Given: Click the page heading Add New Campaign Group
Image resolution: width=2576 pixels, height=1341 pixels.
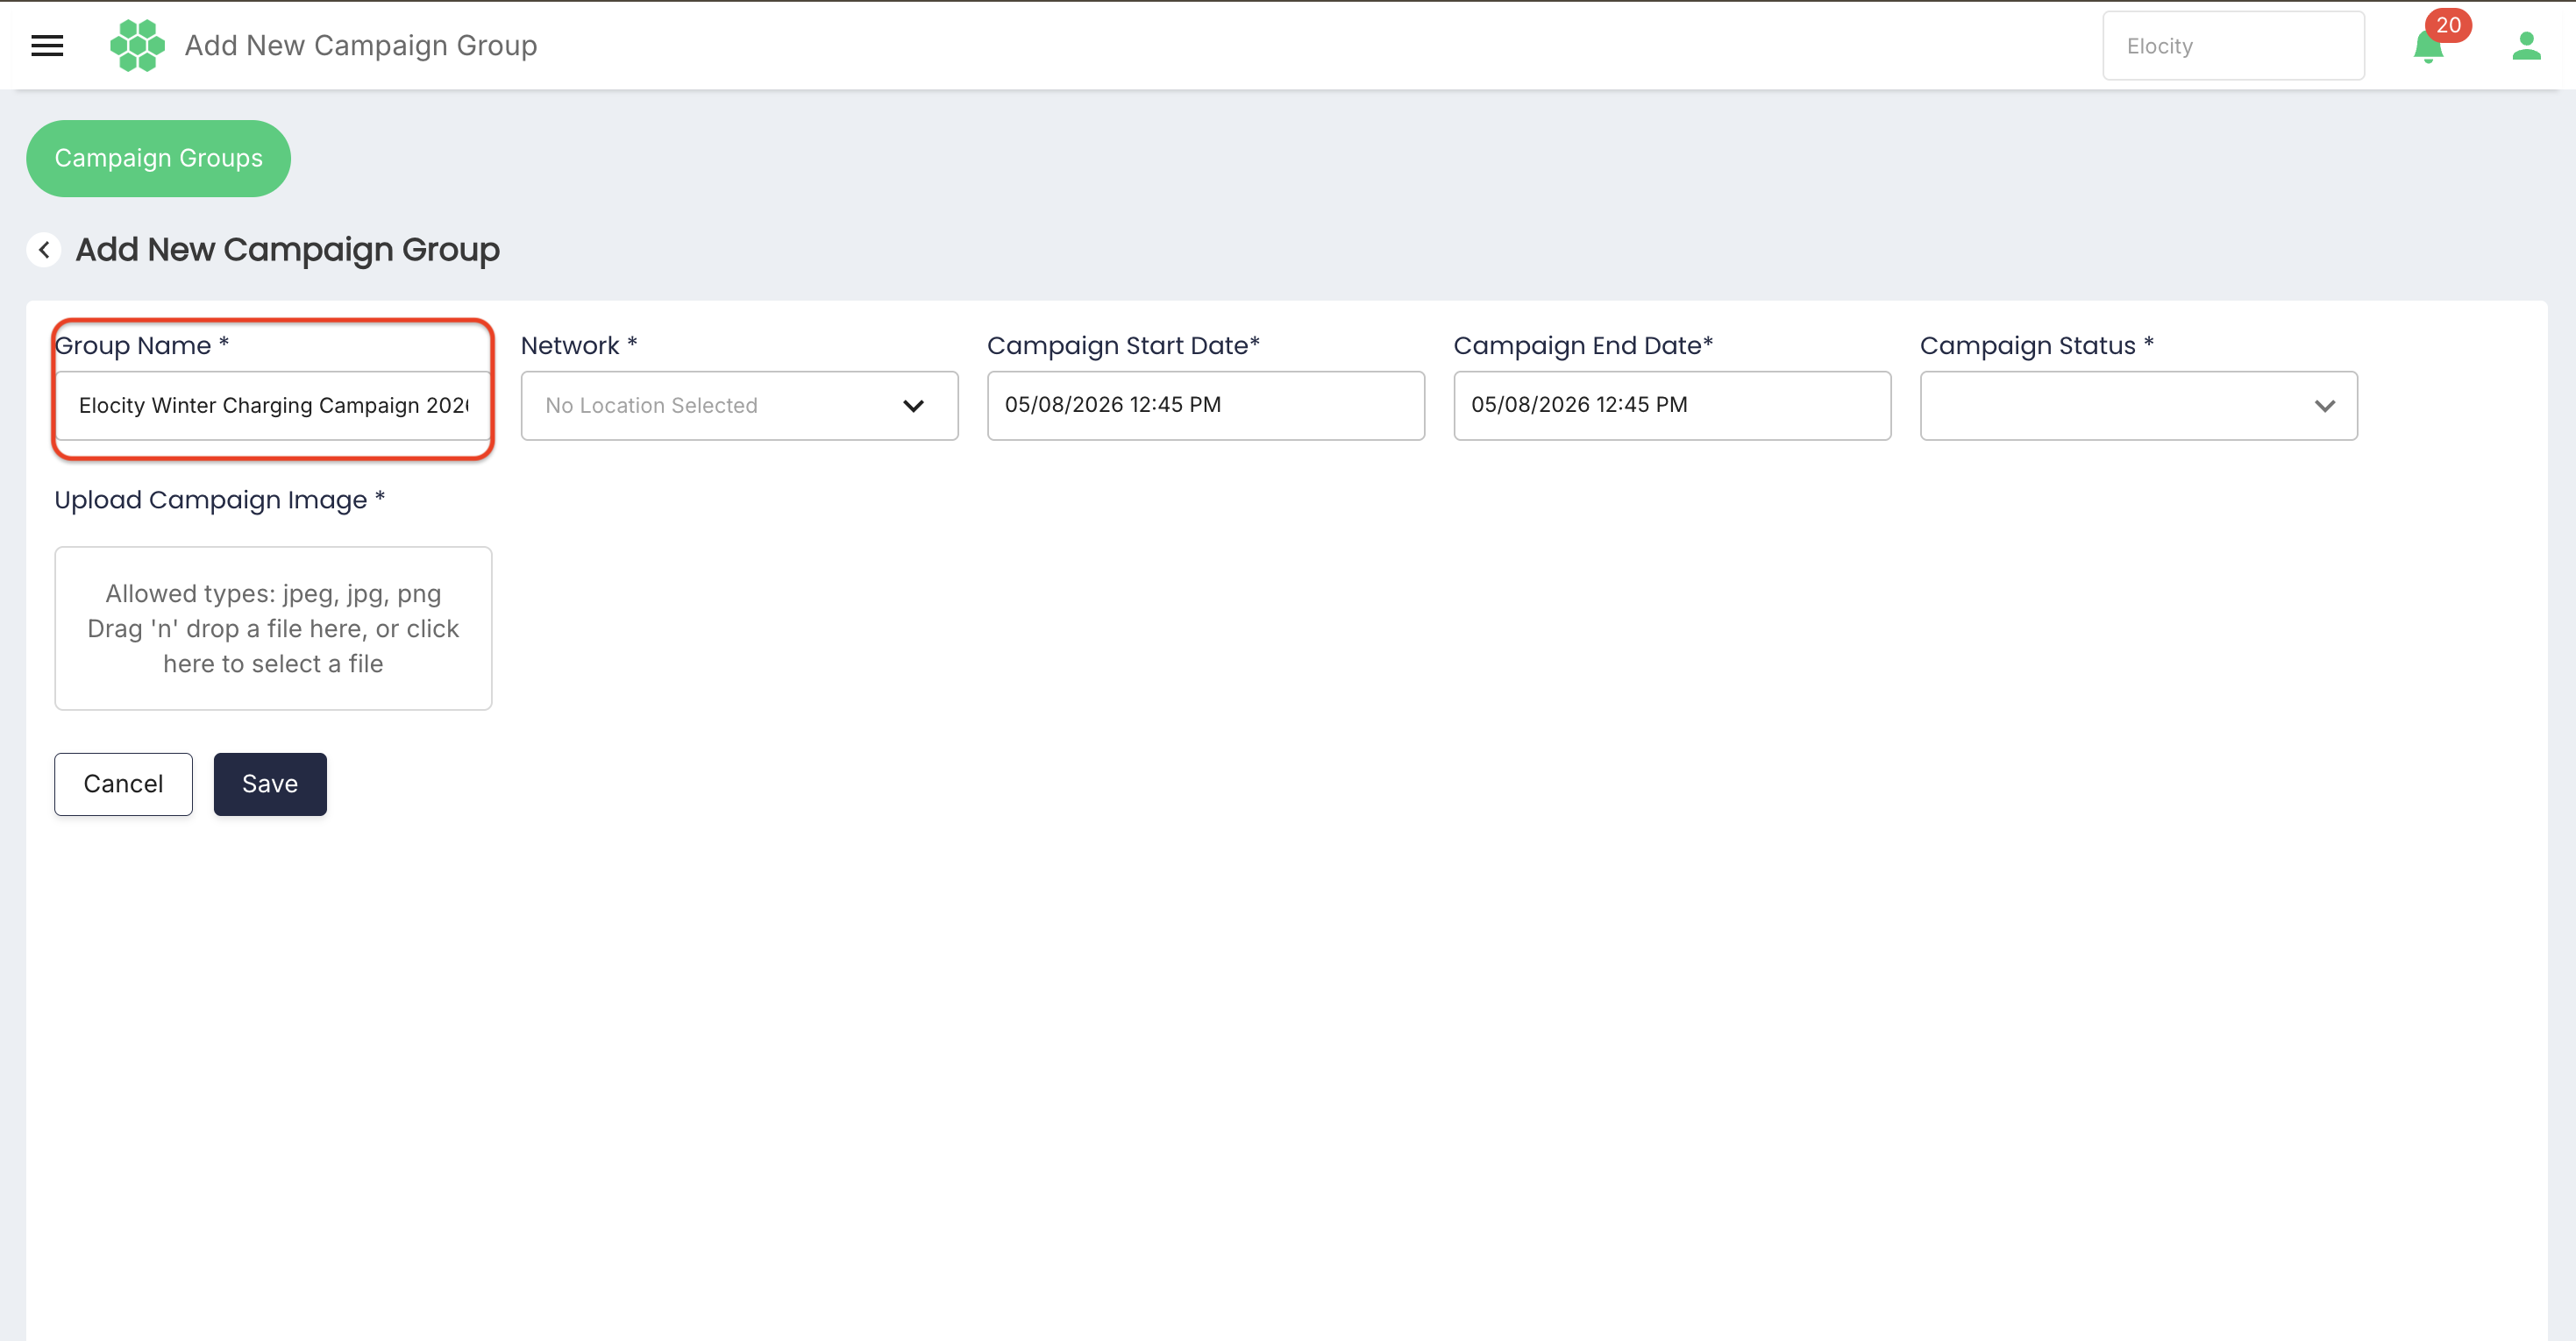Looking at the screenshot, I should [288, 250].
